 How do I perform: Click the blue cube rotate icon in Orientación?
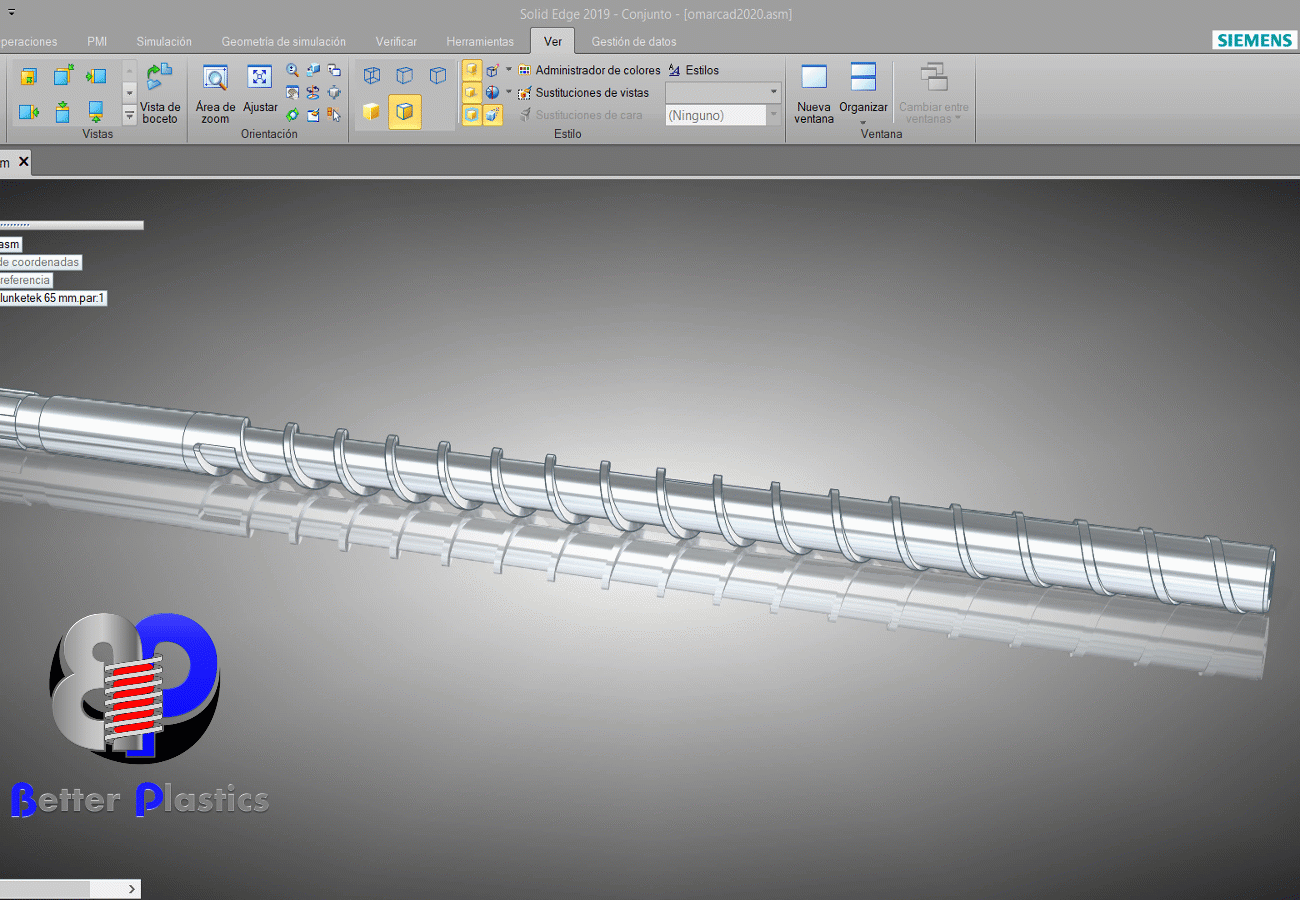click(x=314, y=70)
